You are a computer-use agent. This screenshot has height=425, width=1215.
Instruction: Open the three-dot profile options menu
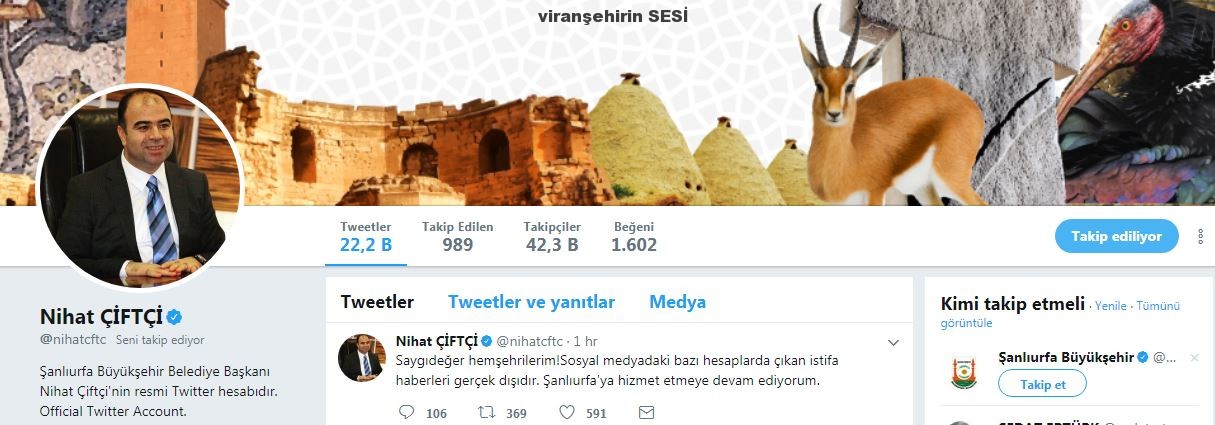click(1200, 235)
